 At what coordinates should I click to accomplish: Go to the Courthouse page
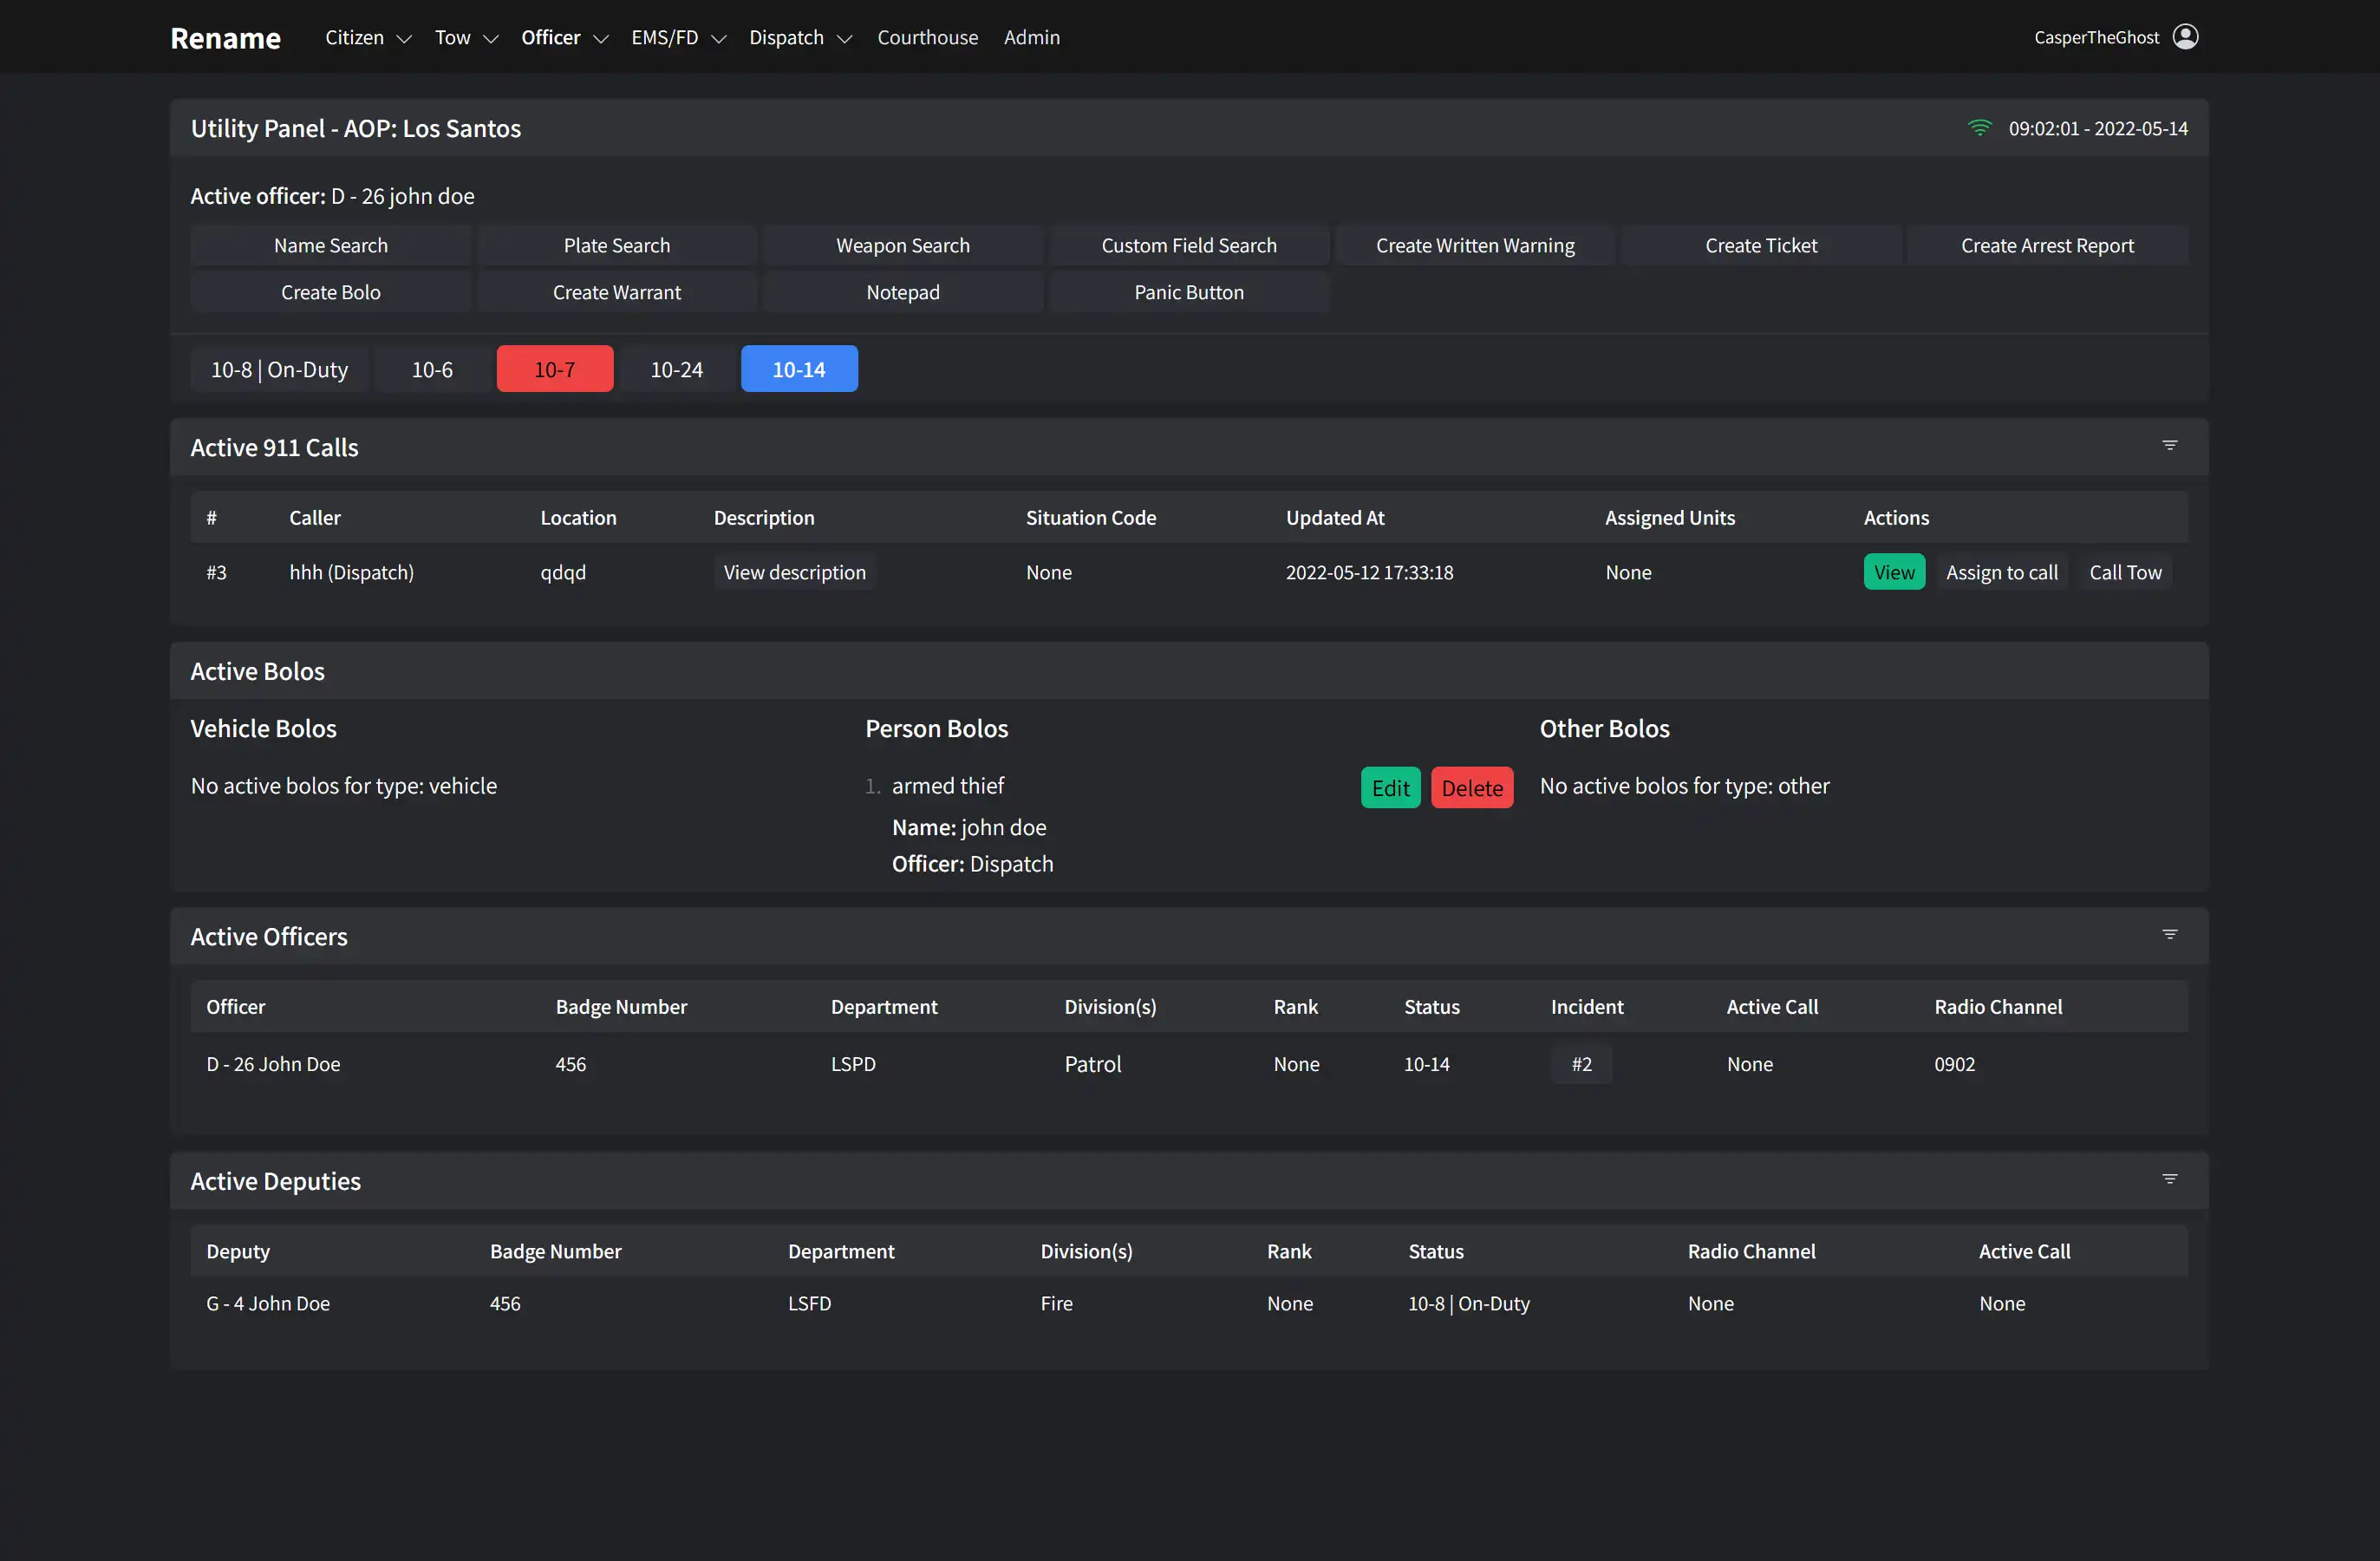click(927, 37)
